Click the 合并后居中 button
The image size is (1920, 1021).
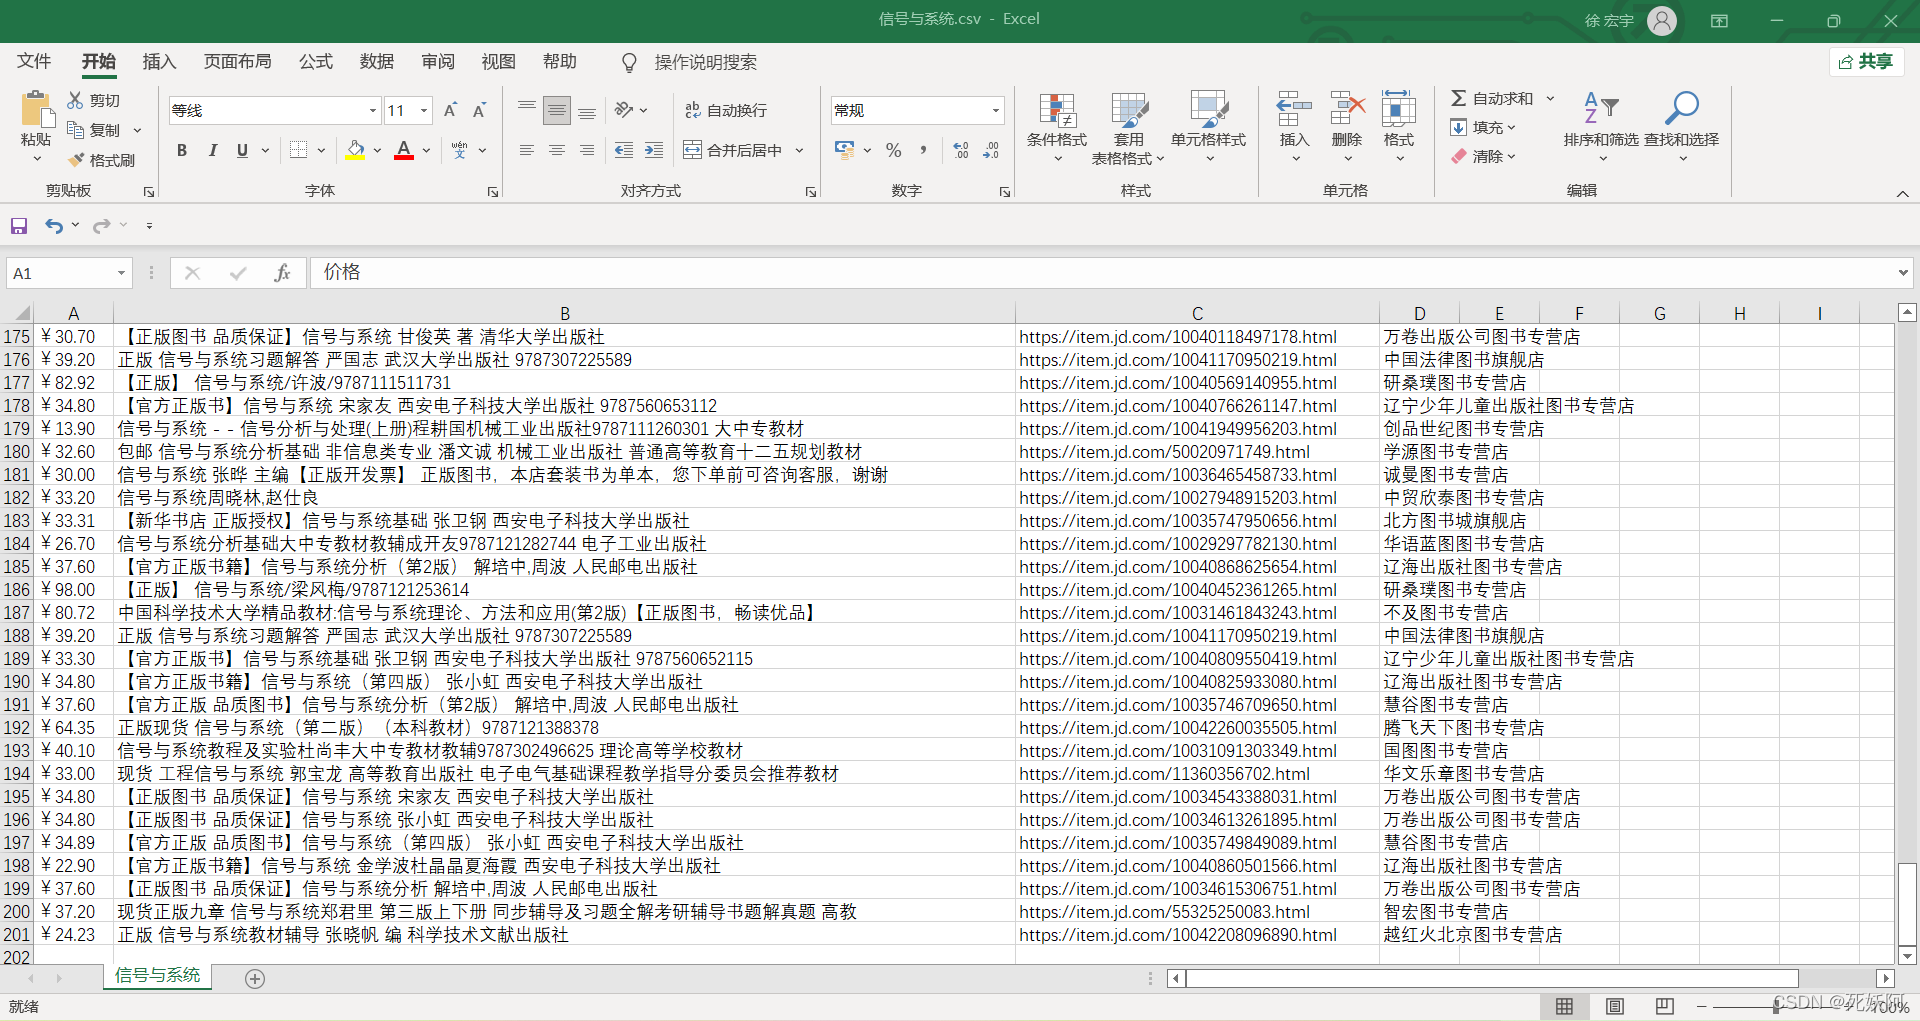[x=733, y=150]
